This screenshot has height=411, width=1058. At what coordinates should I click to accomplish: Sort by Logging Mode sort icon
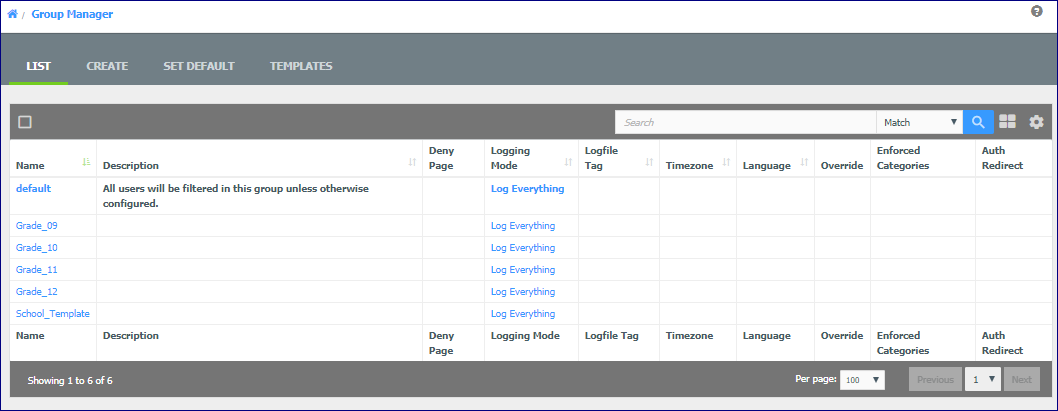pyautogui.click(x=568, y=162)
